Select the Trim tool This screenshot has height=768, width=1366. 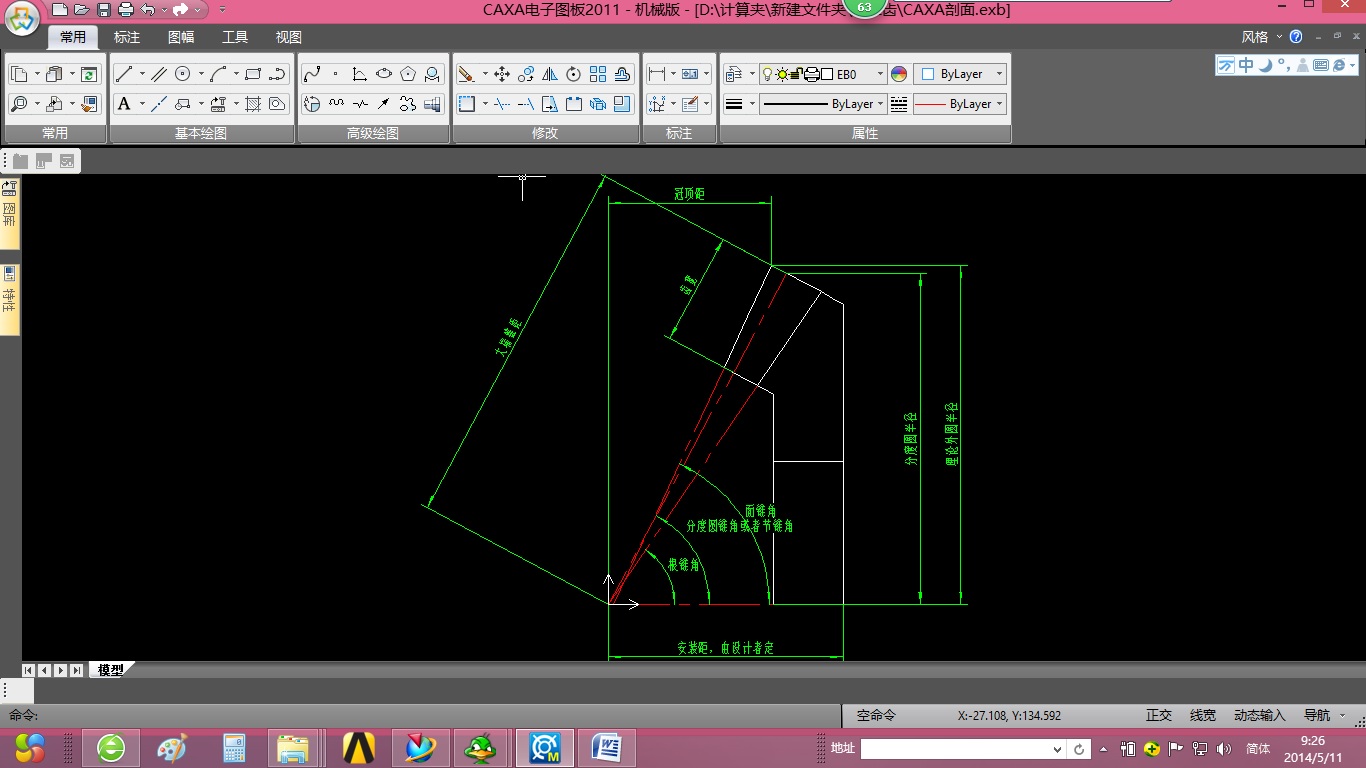[x=502, y=104]
